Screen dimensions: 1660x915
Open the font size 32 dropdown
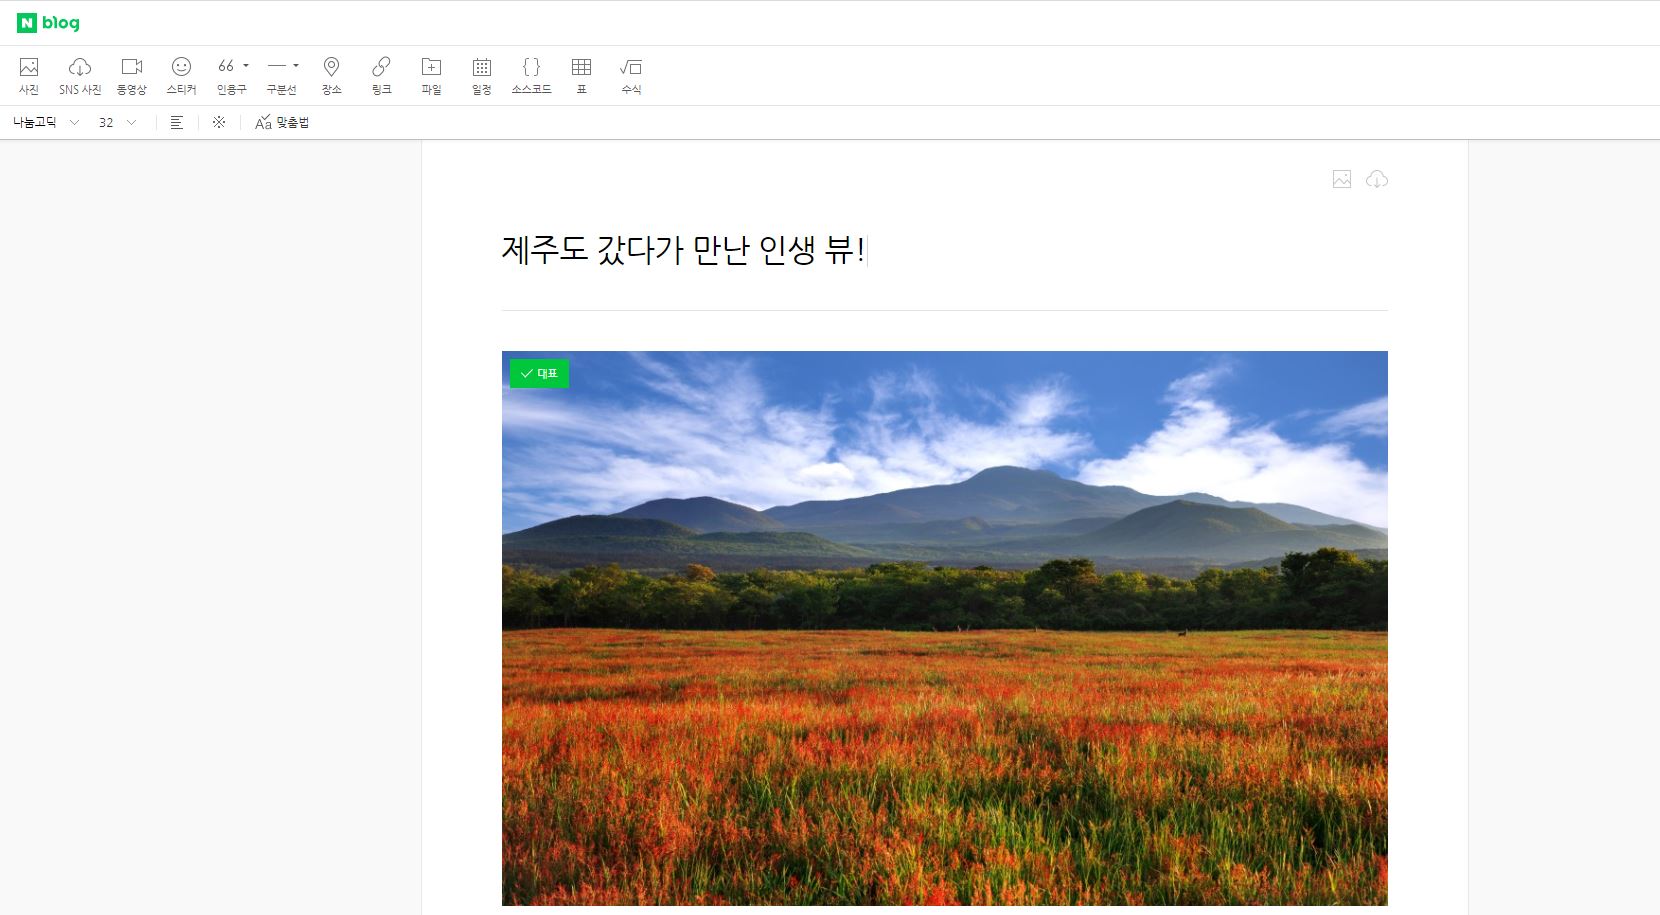[x=117, y=123]
